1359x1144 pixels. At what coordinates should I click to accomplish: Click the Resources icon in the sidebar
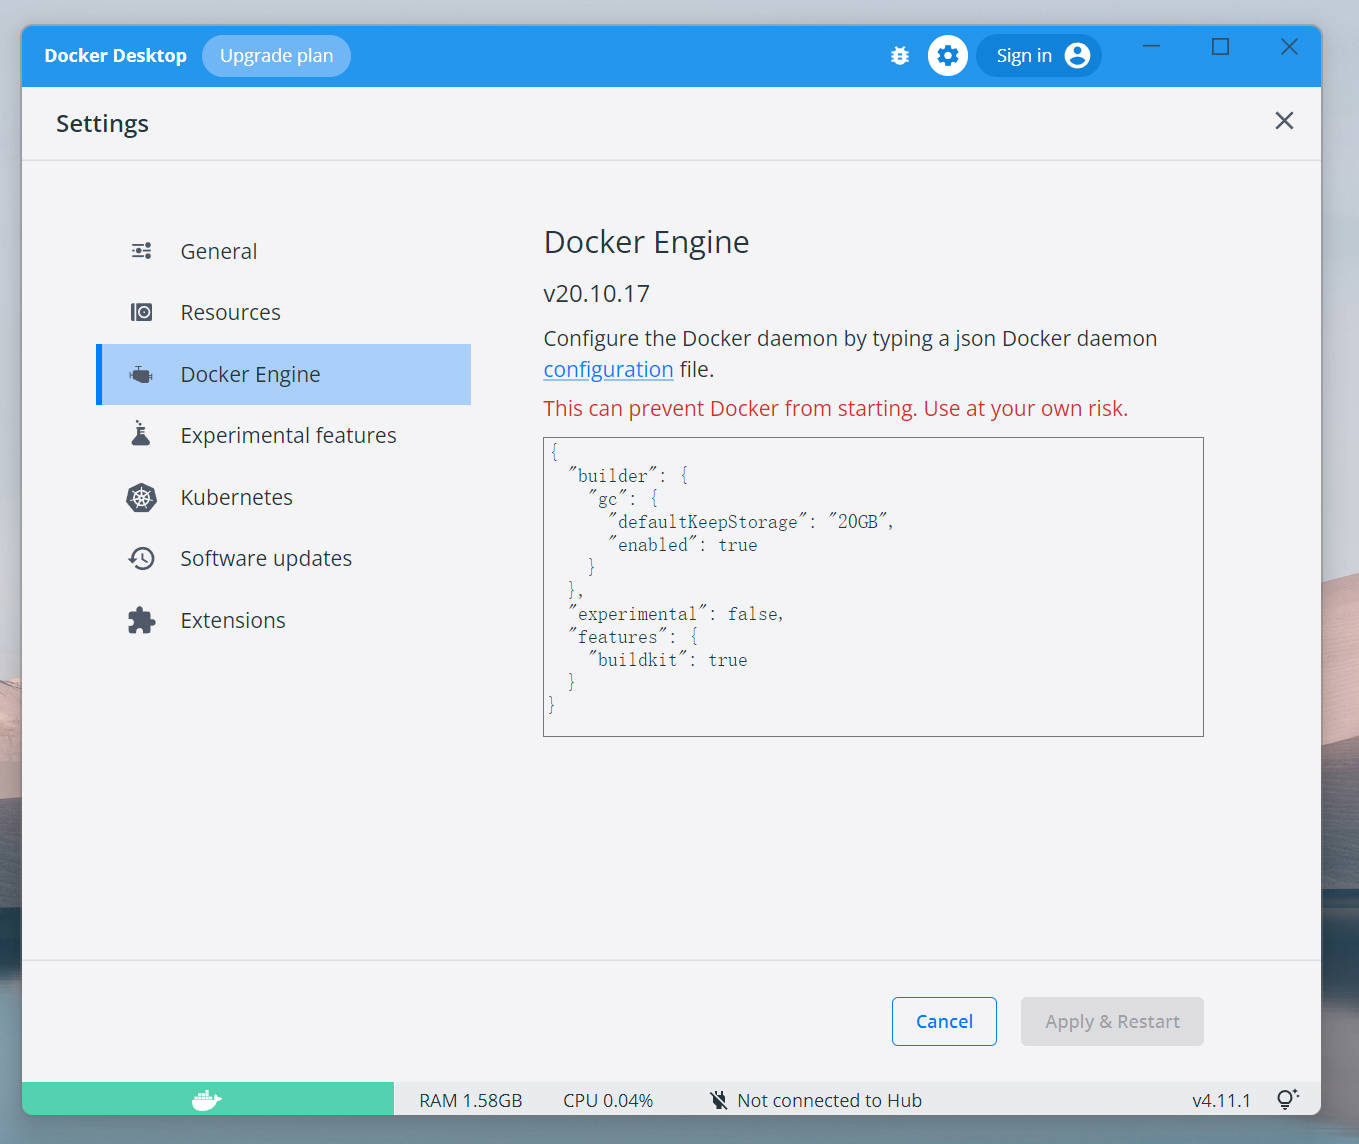tap(141, 311)
